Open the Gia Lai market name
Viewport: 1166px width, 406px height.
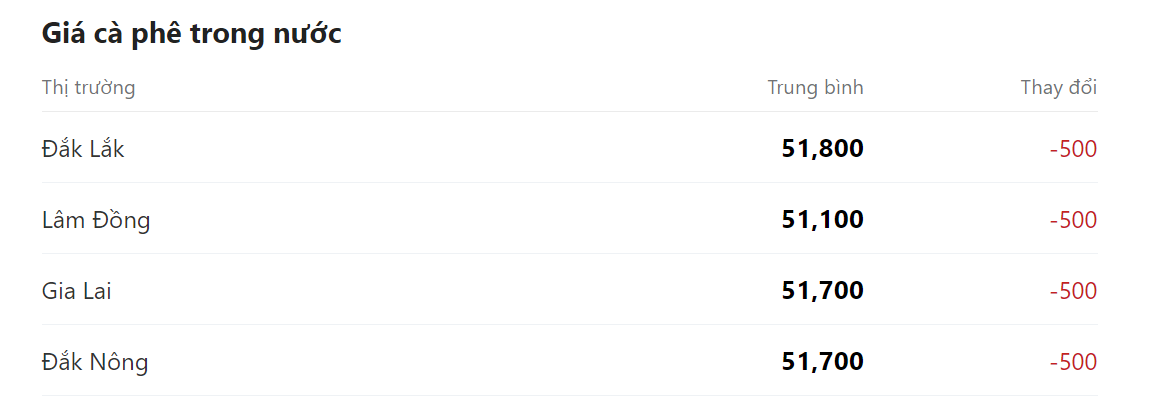76,291
